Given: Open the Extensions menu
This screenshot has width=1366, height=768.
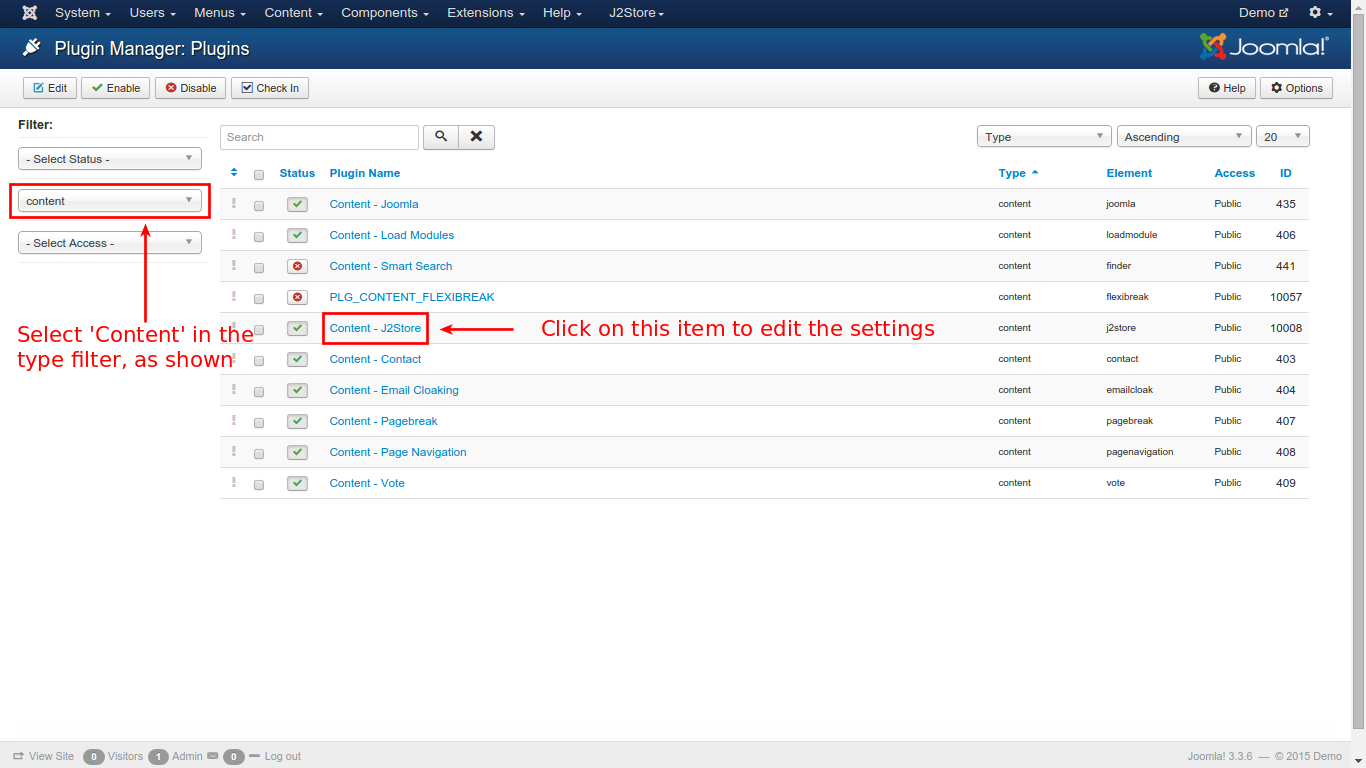Looking at the screenshot, I should tap(487, 13).
